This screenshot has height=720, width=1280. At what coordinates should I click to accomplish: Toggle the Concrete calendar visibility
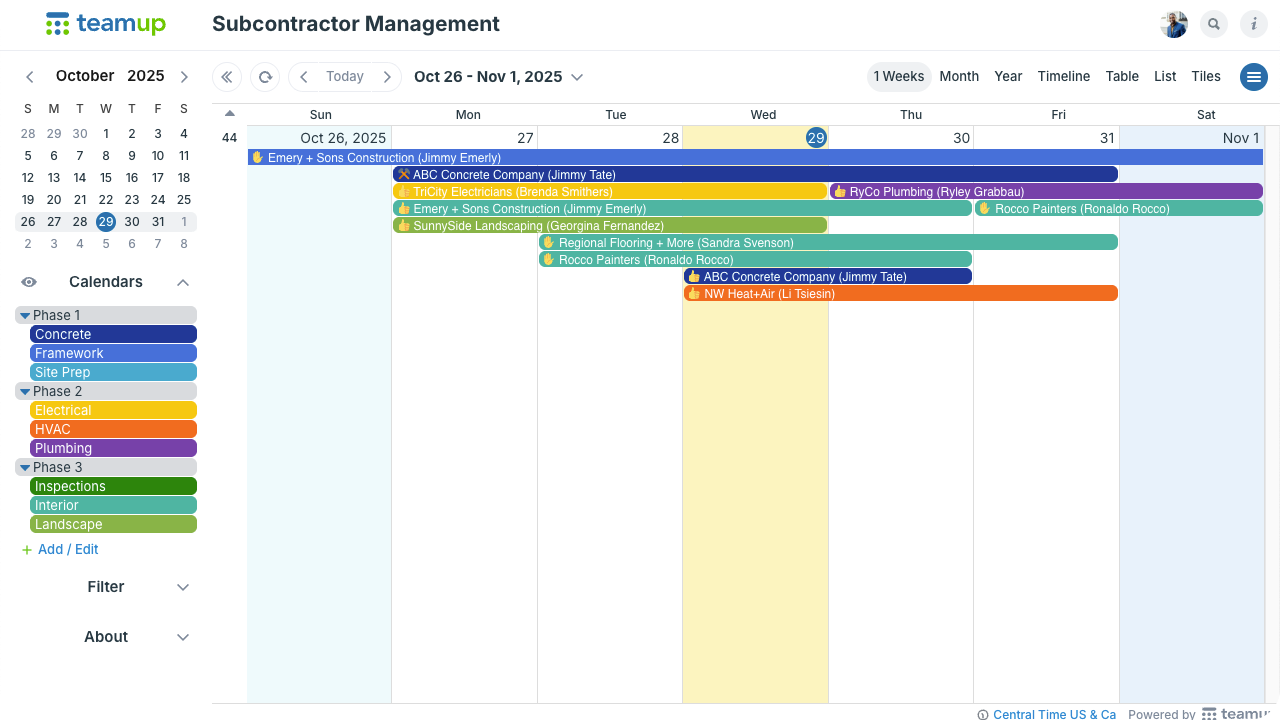(x=113, y=334)
